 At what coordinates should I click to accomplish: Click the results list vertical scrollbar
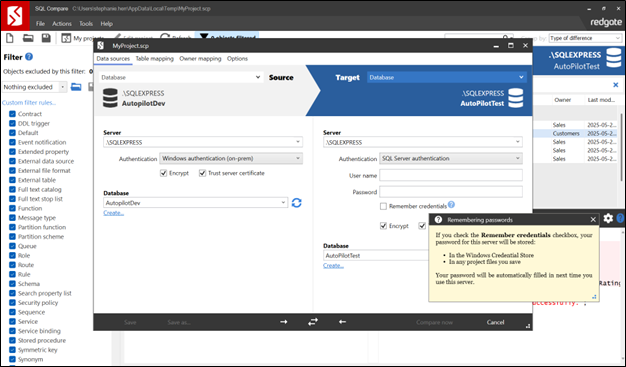(621, 147)
